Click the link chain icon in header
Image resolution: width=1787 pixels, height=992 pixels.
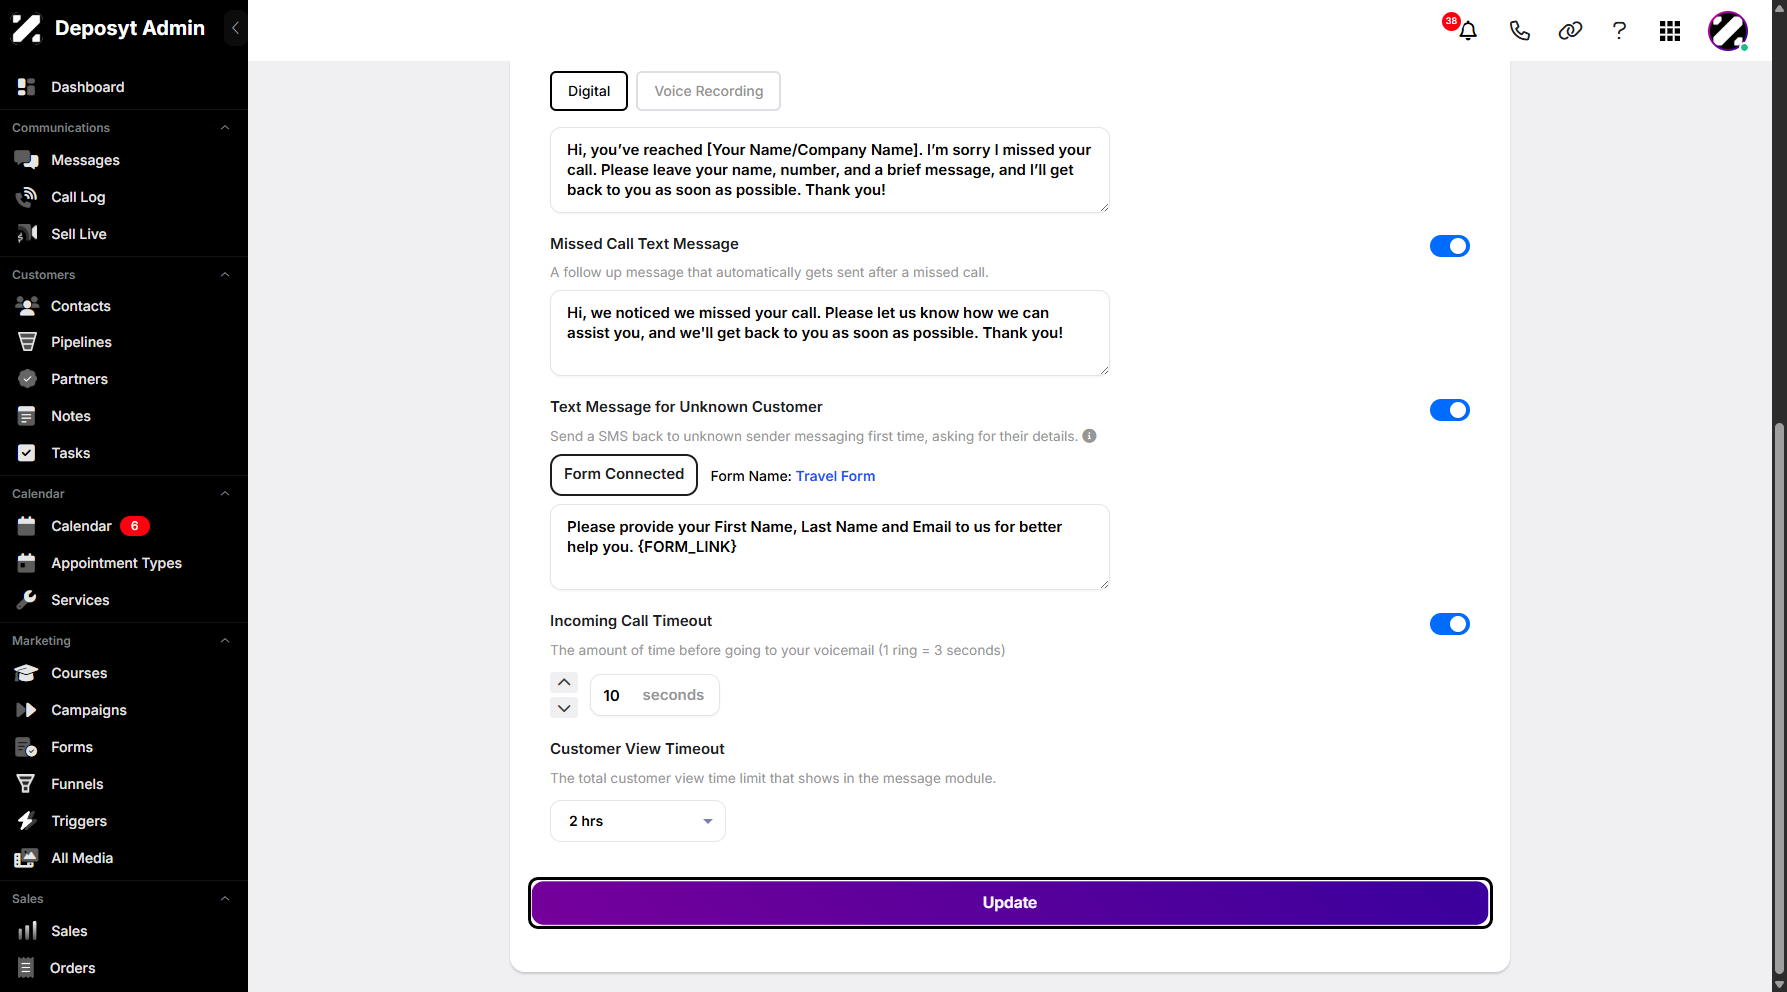[x=1570, y=31]
